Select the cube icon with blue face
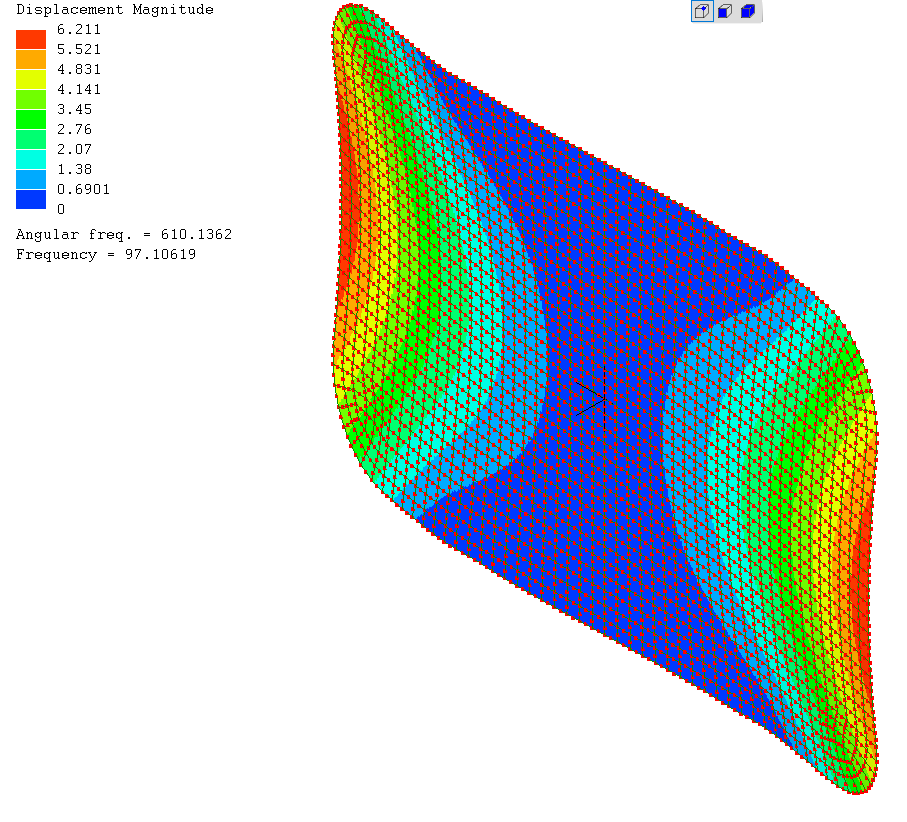The image size is (907, 822). (725, 11)
